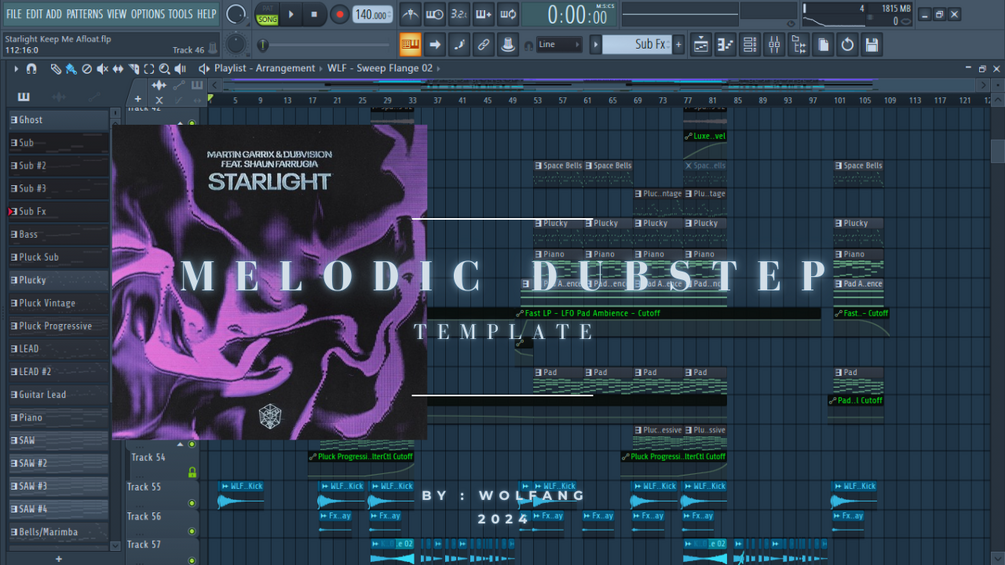This screenshot has width=1005, height=565.
Task: Click the song position slider
Action: click(325, 45)
